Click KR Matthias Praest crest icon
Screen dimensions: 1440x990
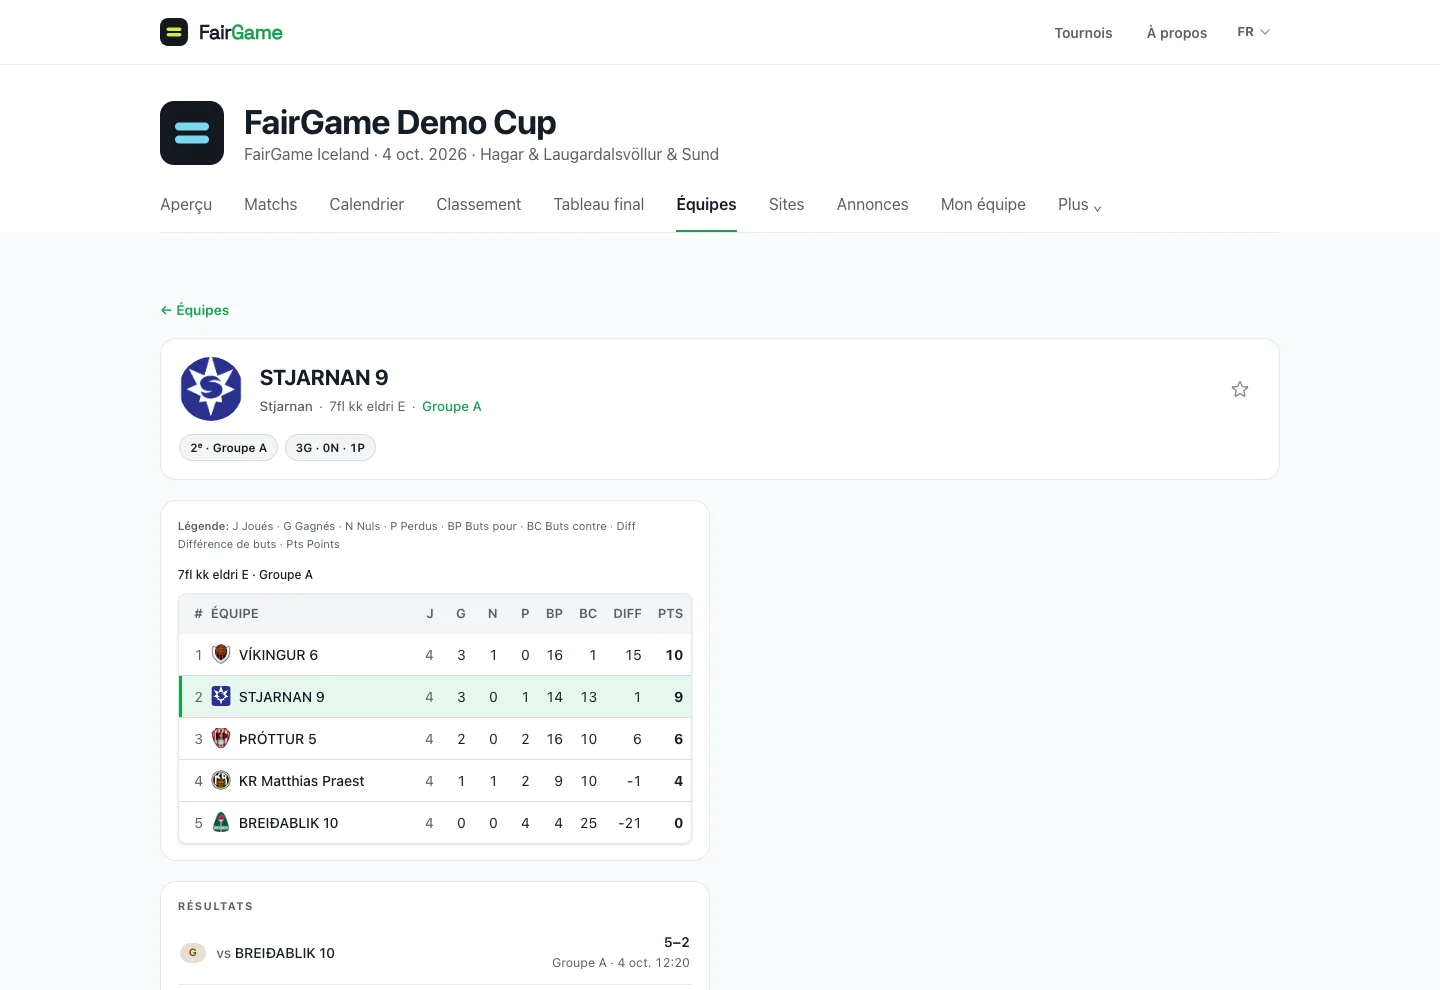pos(221,780)
